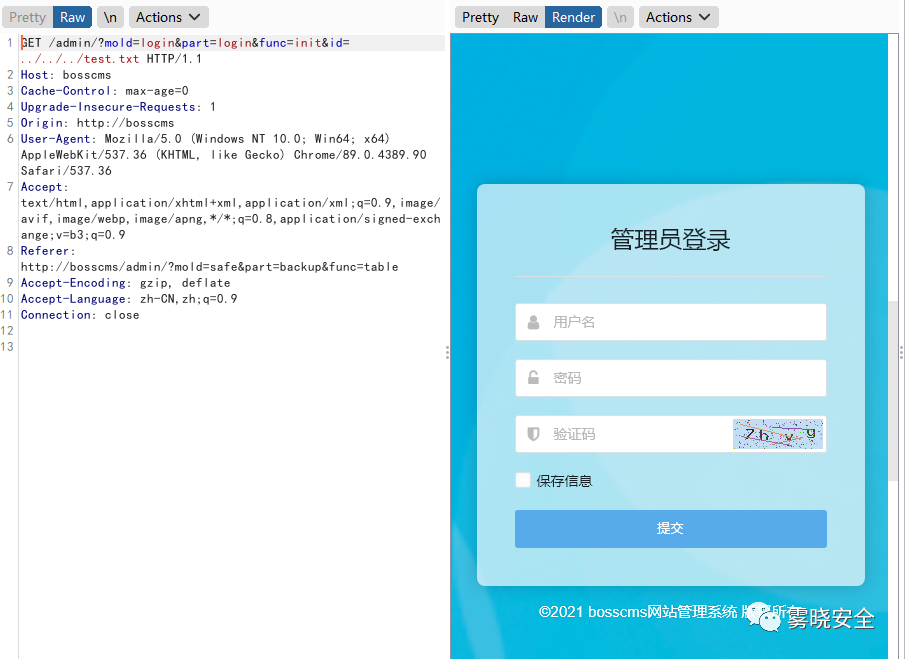Click the divider handle between request and response
Image resolution: width=905 pixels, height=659 pixels.
tap(447, 353)
